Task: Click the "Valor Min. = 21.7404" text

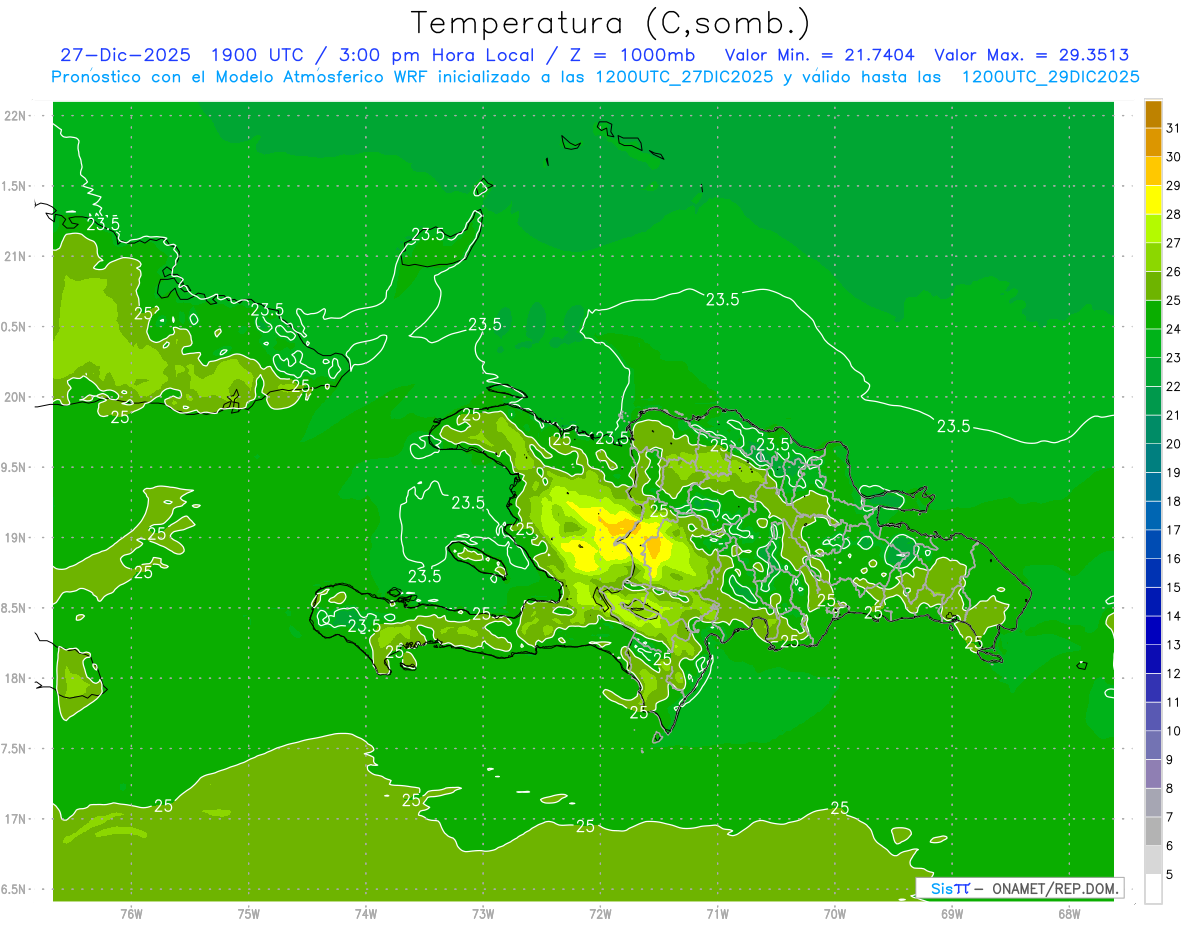Action: (819, 55)
